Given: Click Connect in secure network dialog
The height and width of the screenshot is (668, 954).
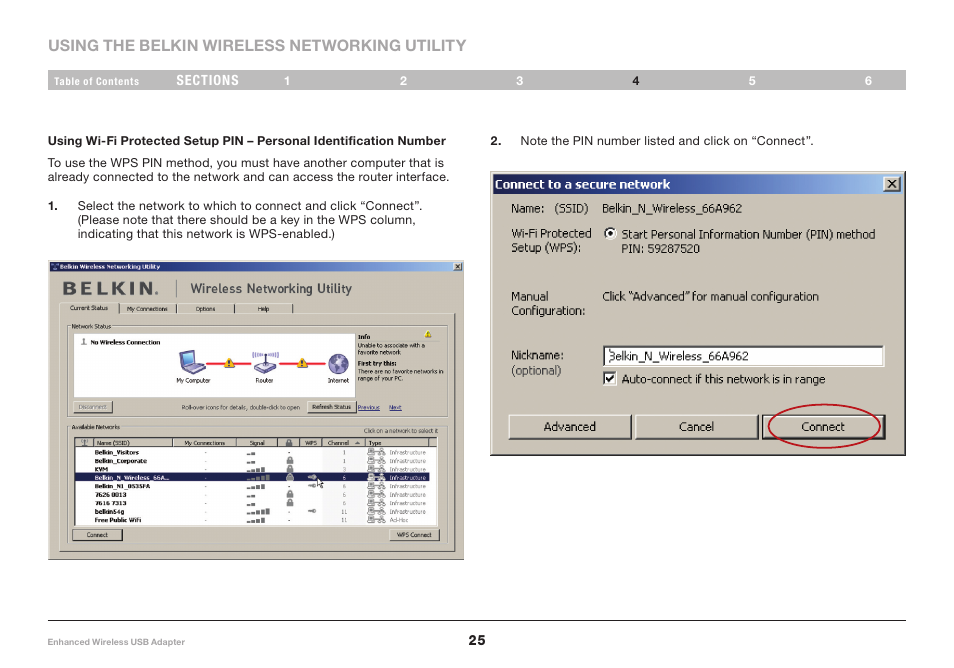Looking at the screenshot, I should 823,426.
